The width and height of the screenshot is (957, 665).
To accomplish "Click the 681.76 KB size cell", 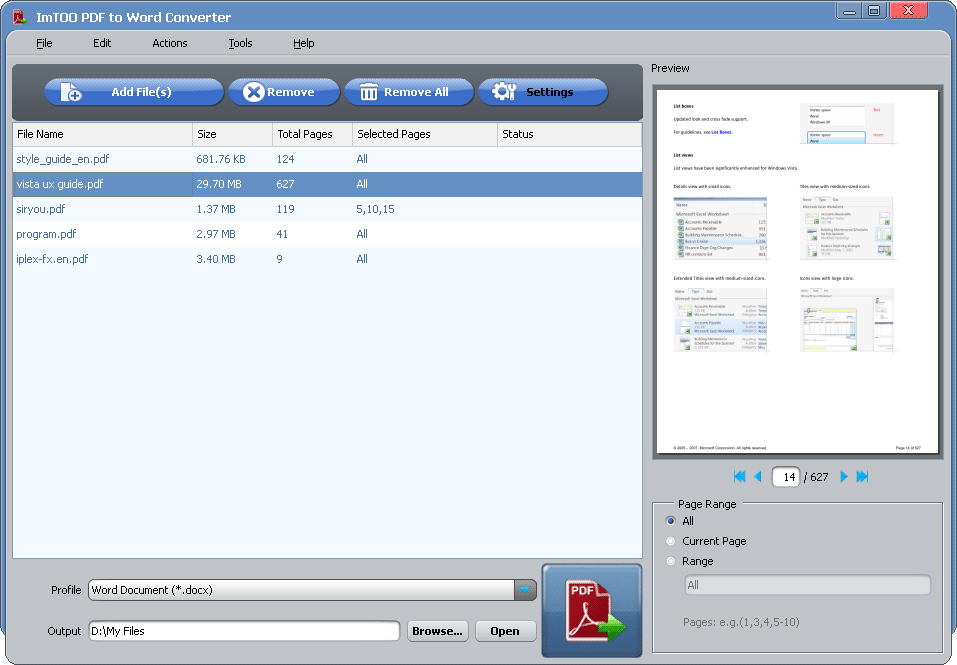I will tap(221, 159).
